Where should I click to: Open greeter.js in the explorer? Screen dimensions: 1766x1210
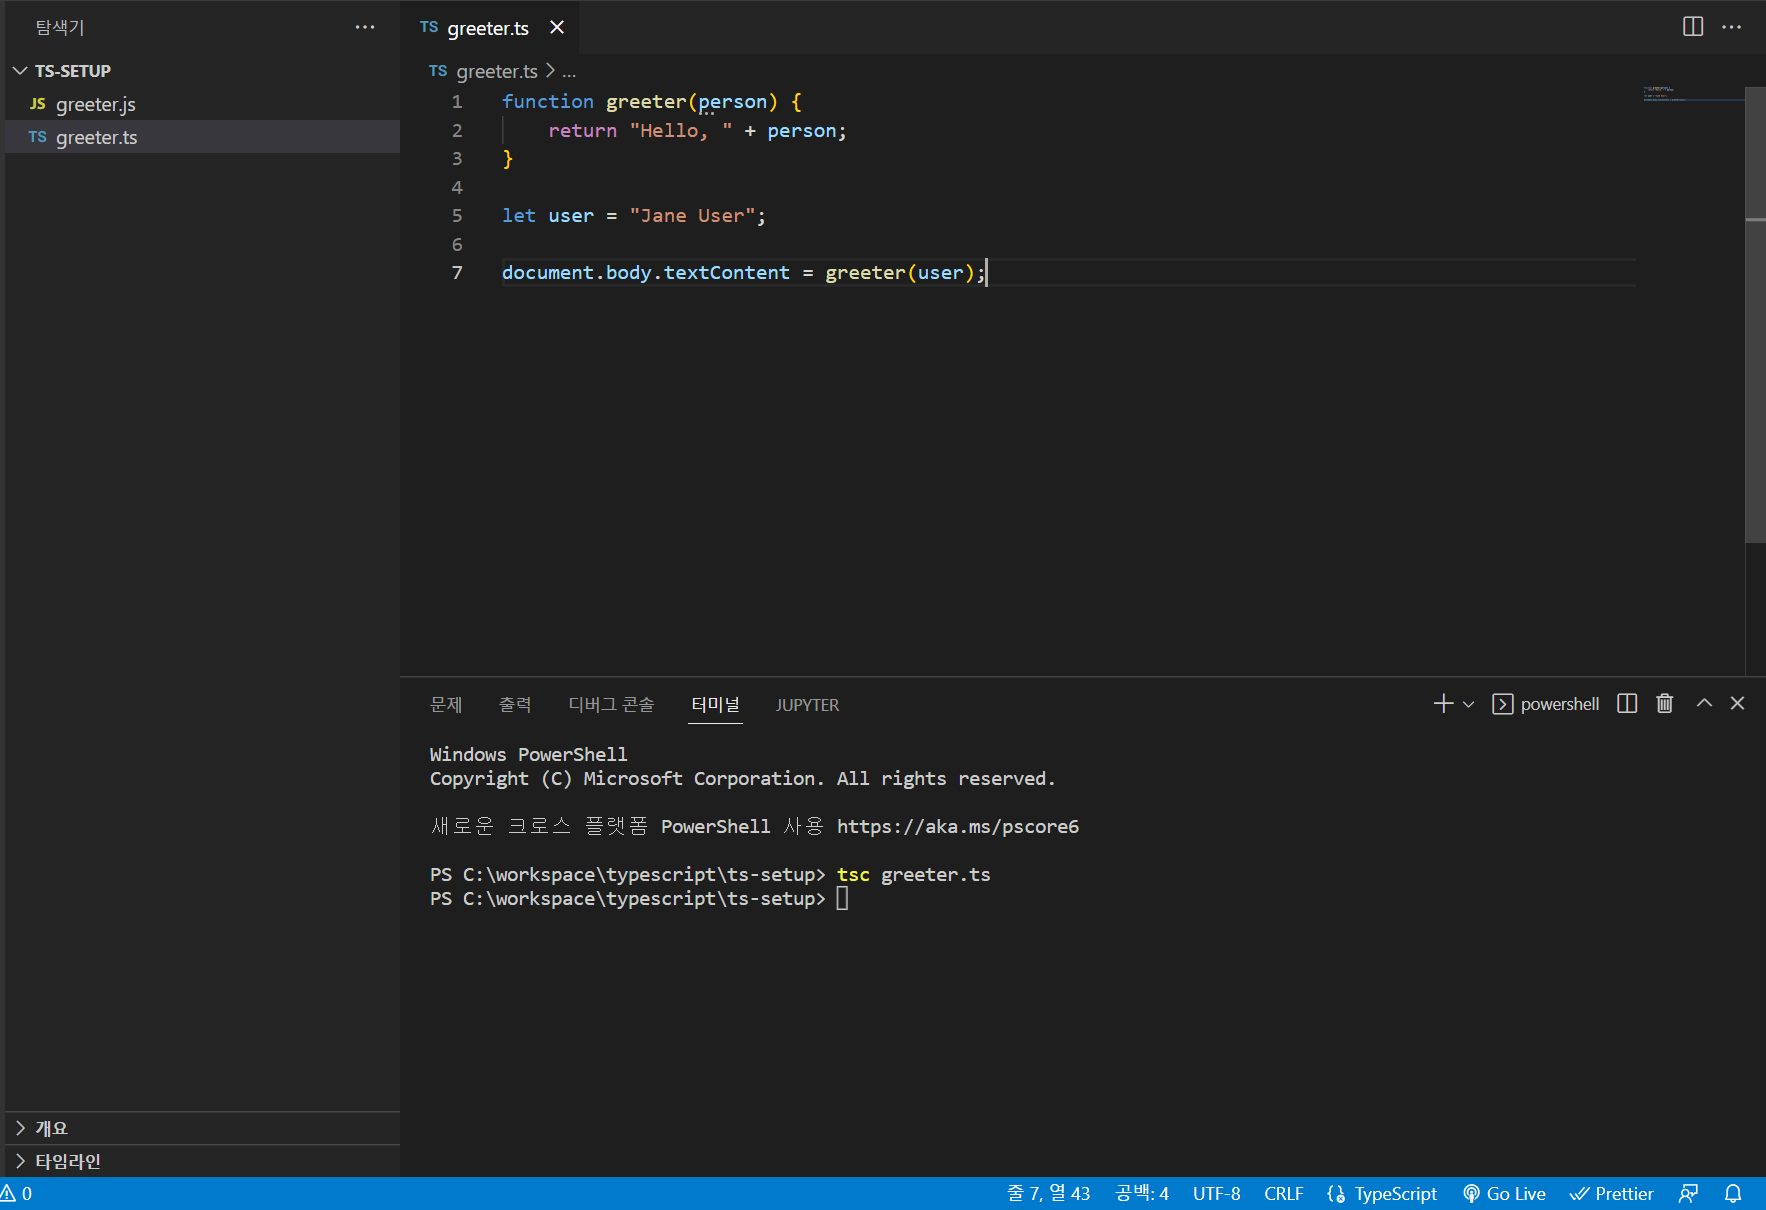(x=202, y=104)
